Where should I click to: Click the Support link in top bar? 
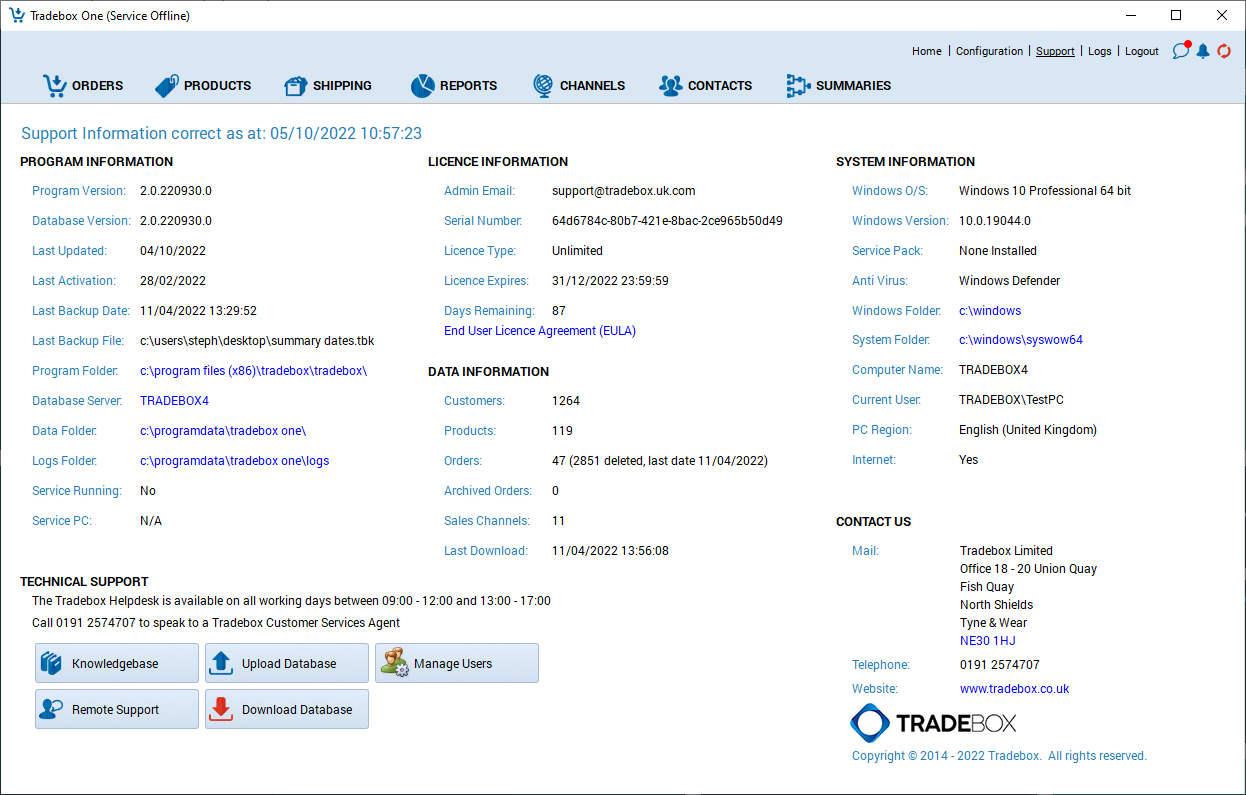coord(1055,51)
